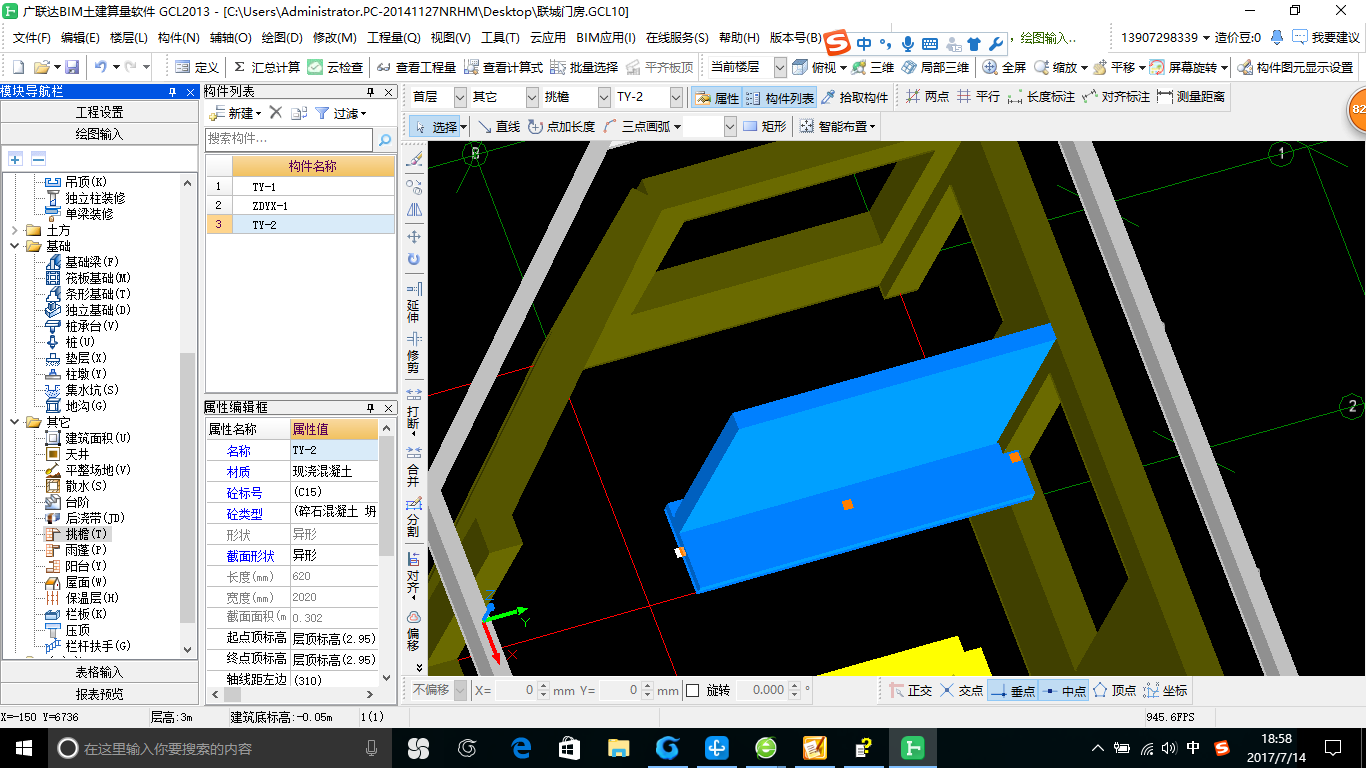Toggle 正交 orthogonal snap mode
Viewport: 1366px width, 768px height.
909,690
